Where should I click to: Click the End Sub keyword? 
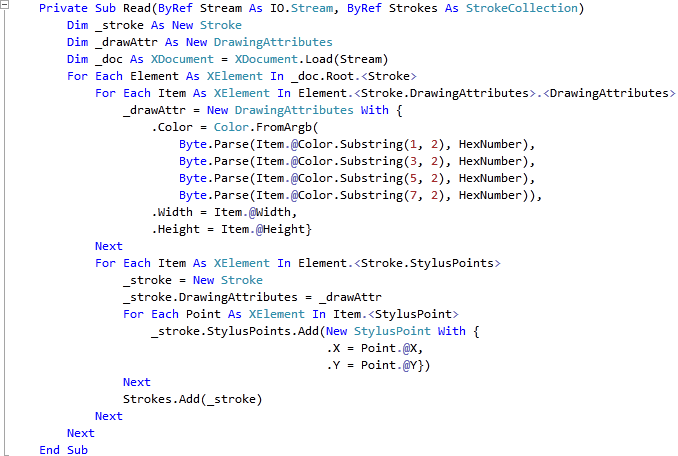pos(64,450)
